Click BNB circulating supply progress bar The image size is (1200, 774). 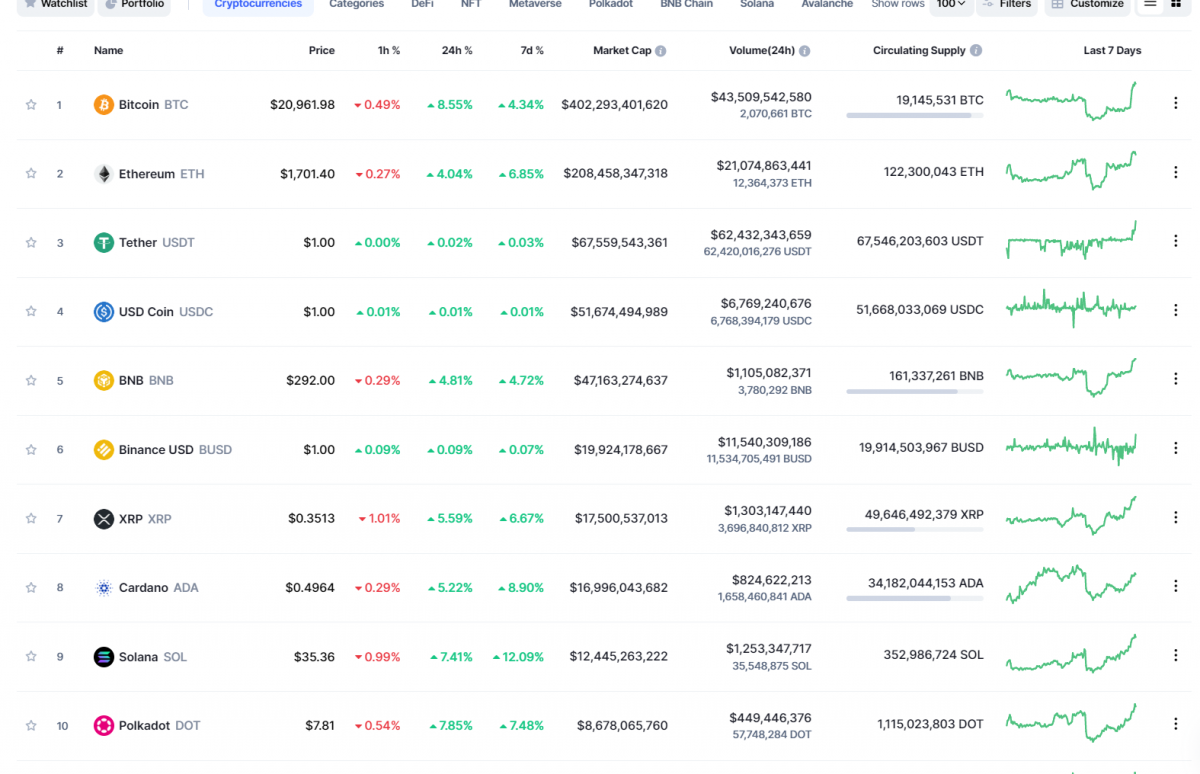[x=915, y=392]
